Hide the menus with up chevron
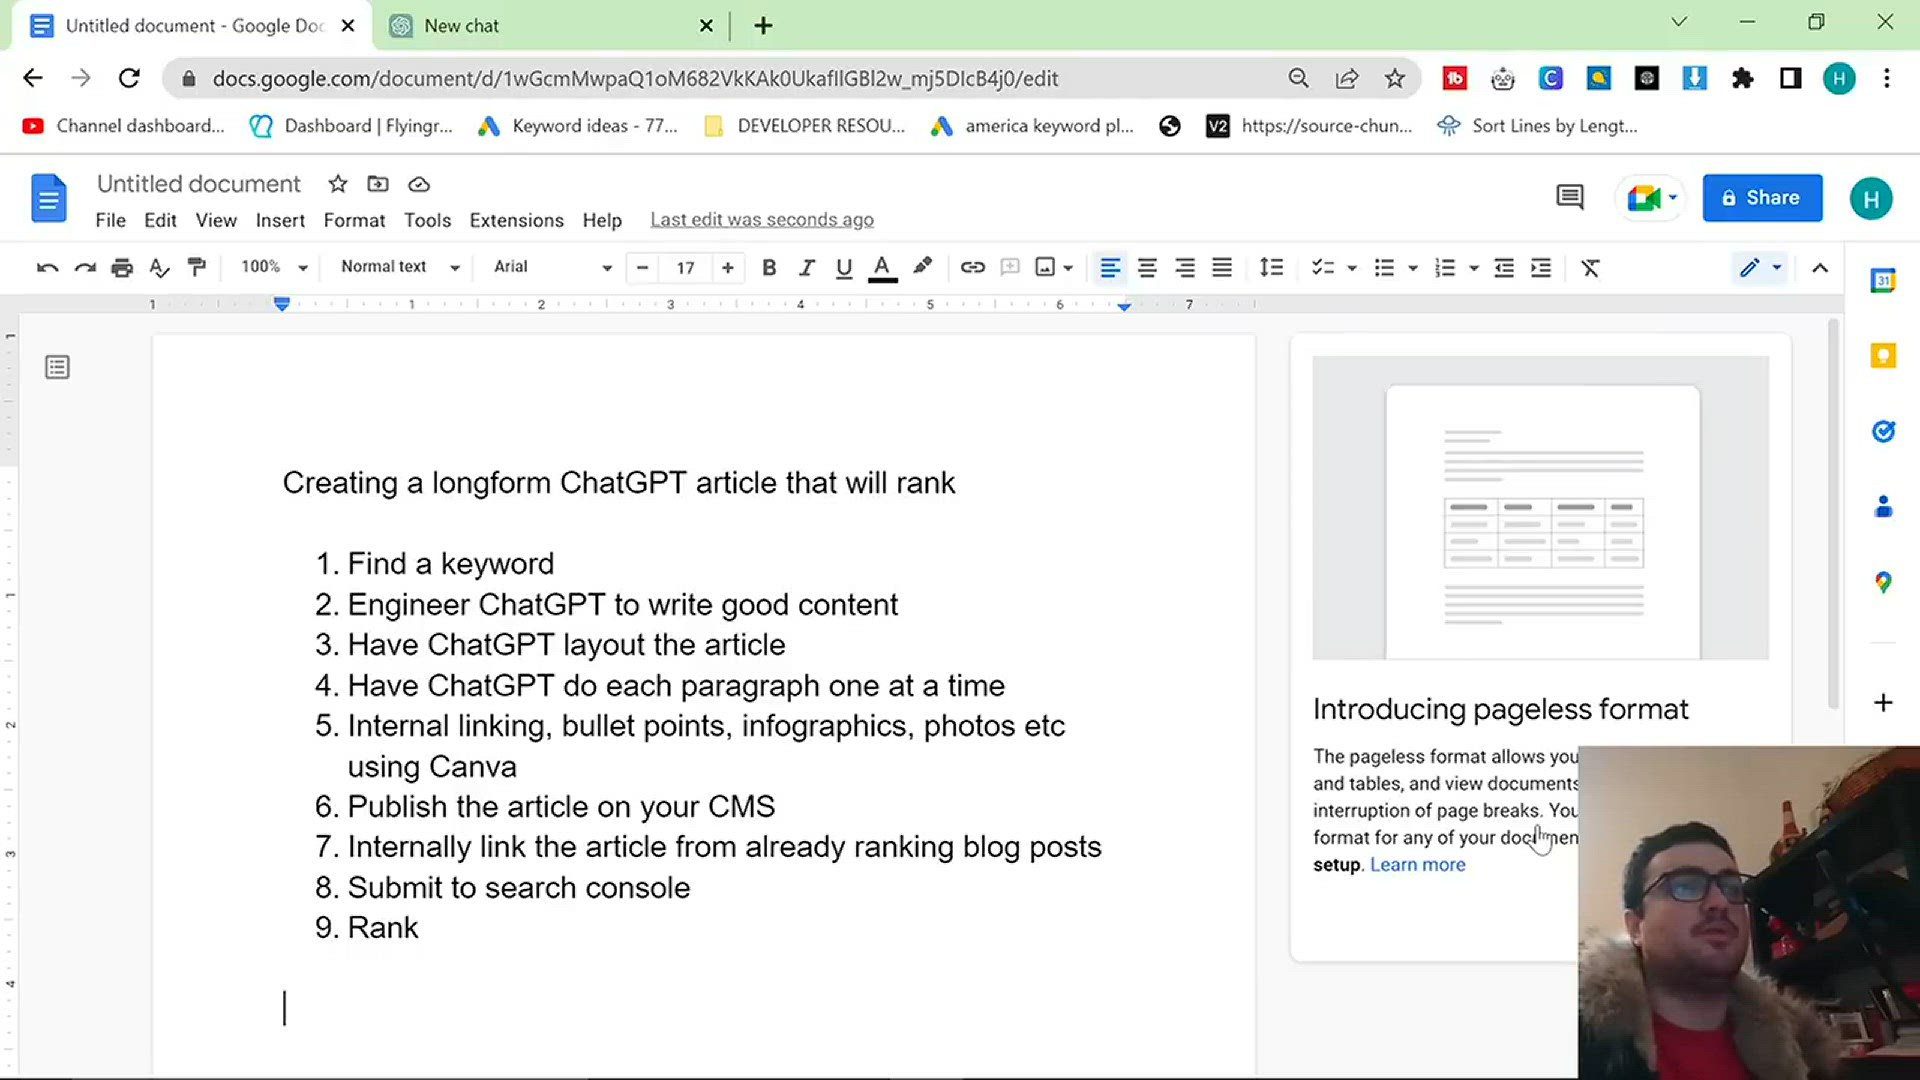The width and height of the screenshot is (1920, 1080). [1820, 268]
